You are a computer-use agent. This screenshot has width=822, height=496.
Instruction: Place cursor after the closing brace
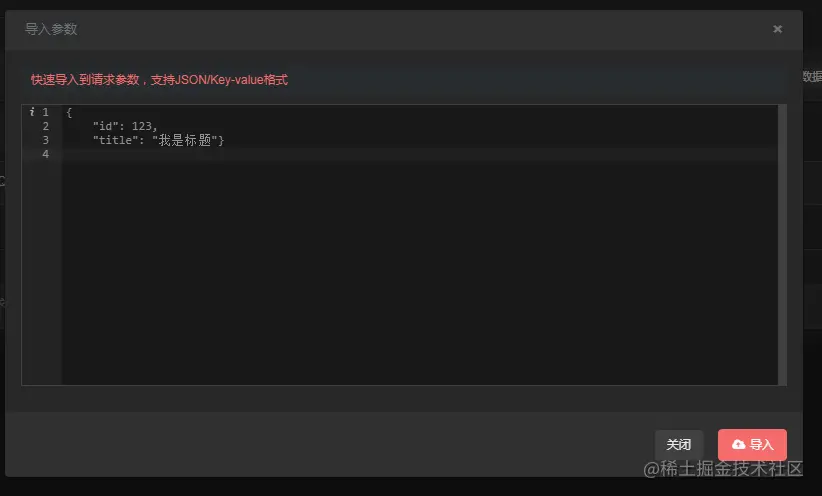224,141
